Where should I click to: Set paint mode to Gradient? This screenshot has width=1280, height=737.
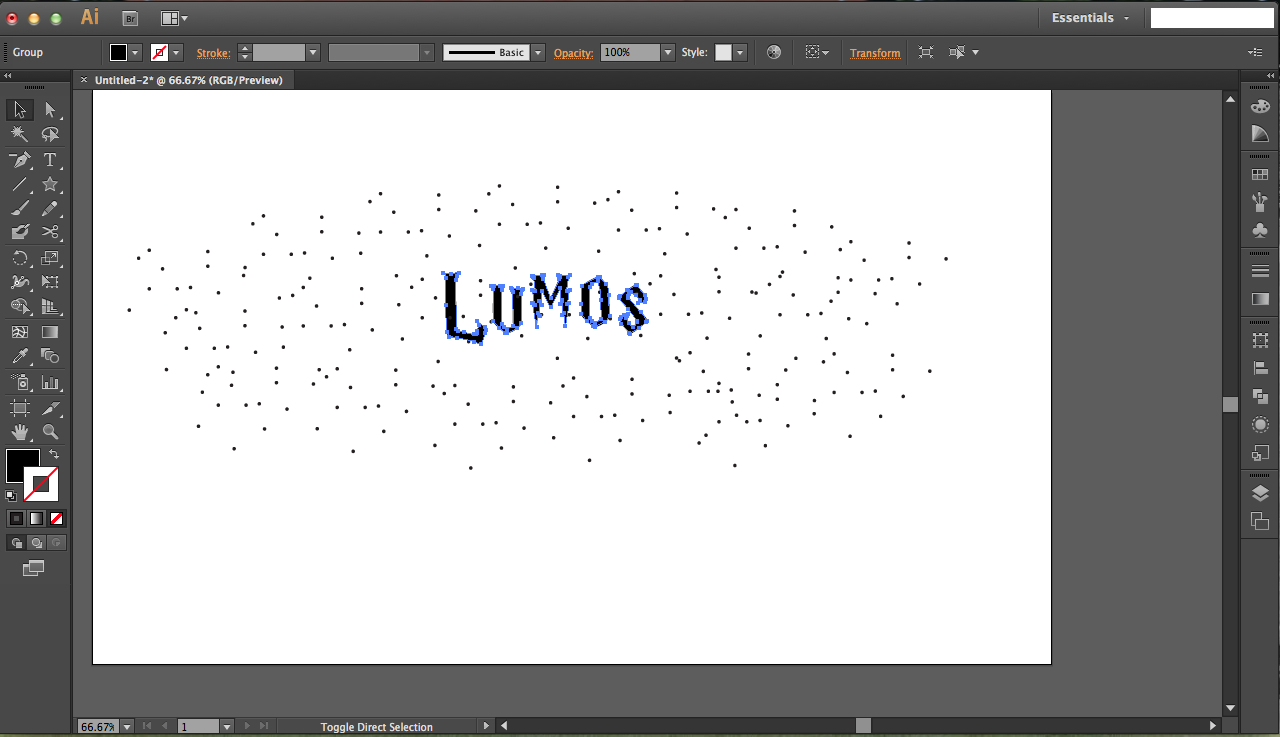pos(36,518)
